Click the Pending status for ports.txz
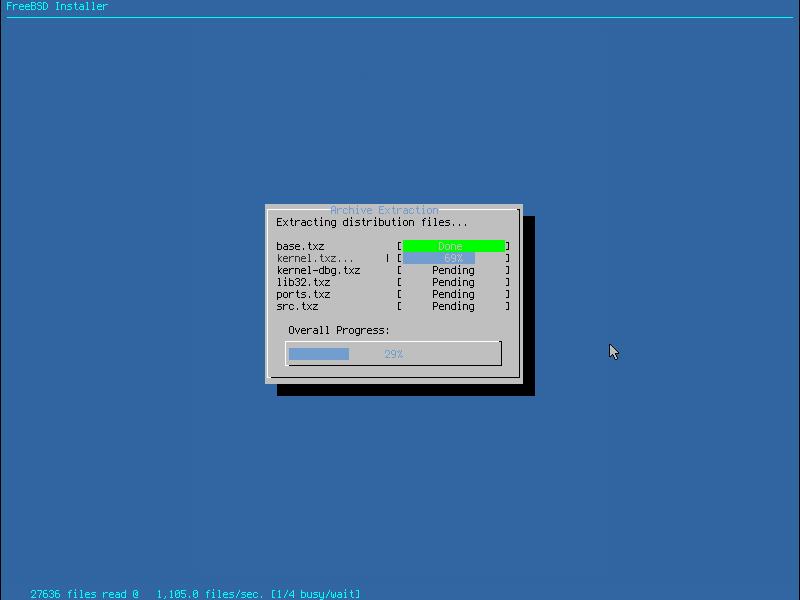The image size is (800, 600). pos(453,294)
